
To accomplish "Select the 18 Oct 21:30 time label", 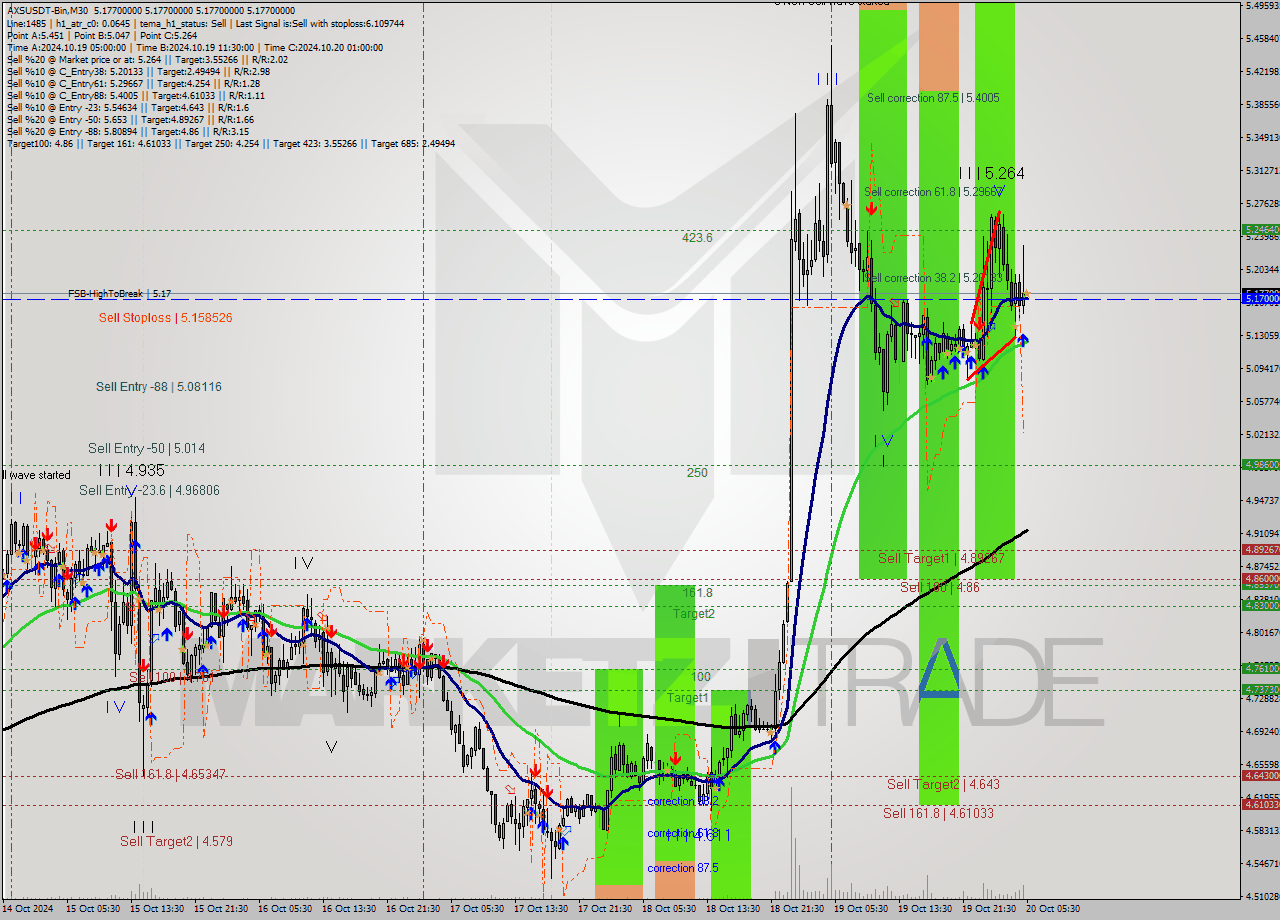I will pyautogui.click(x=795, y=909).
